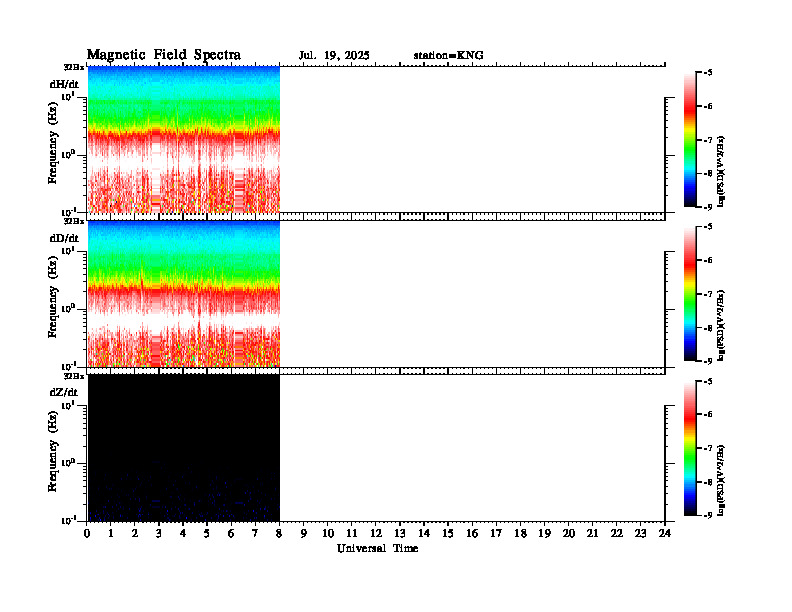The height and width of the screenshot is (612, 792).
Task: Click the "dZ/dt" panel label
Action: point(64,392)
